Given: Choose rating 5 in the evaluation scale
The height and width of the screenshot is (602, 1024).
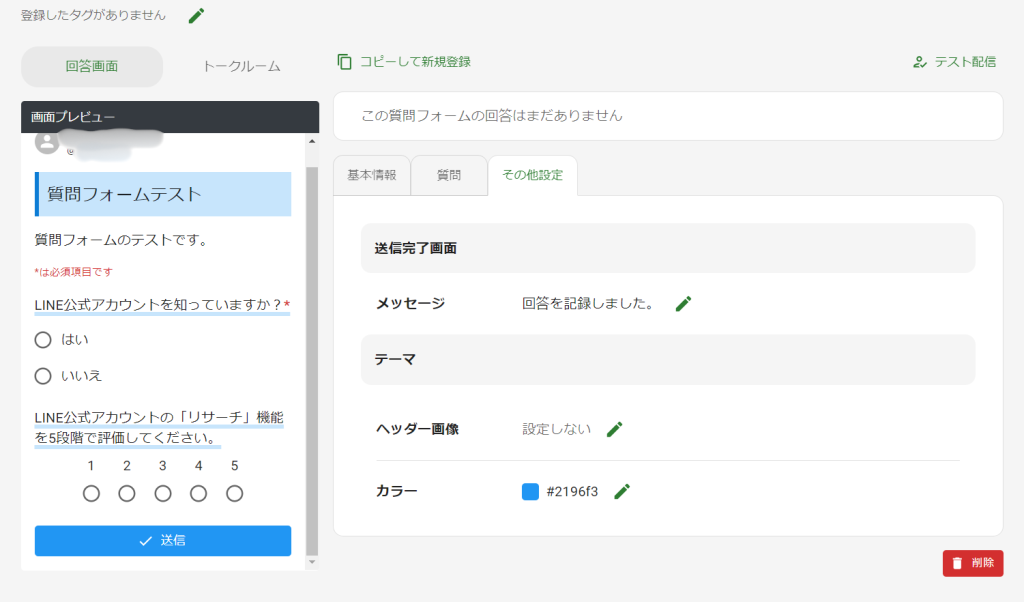Looking at the screenshot, I should (x=234, y=492).
